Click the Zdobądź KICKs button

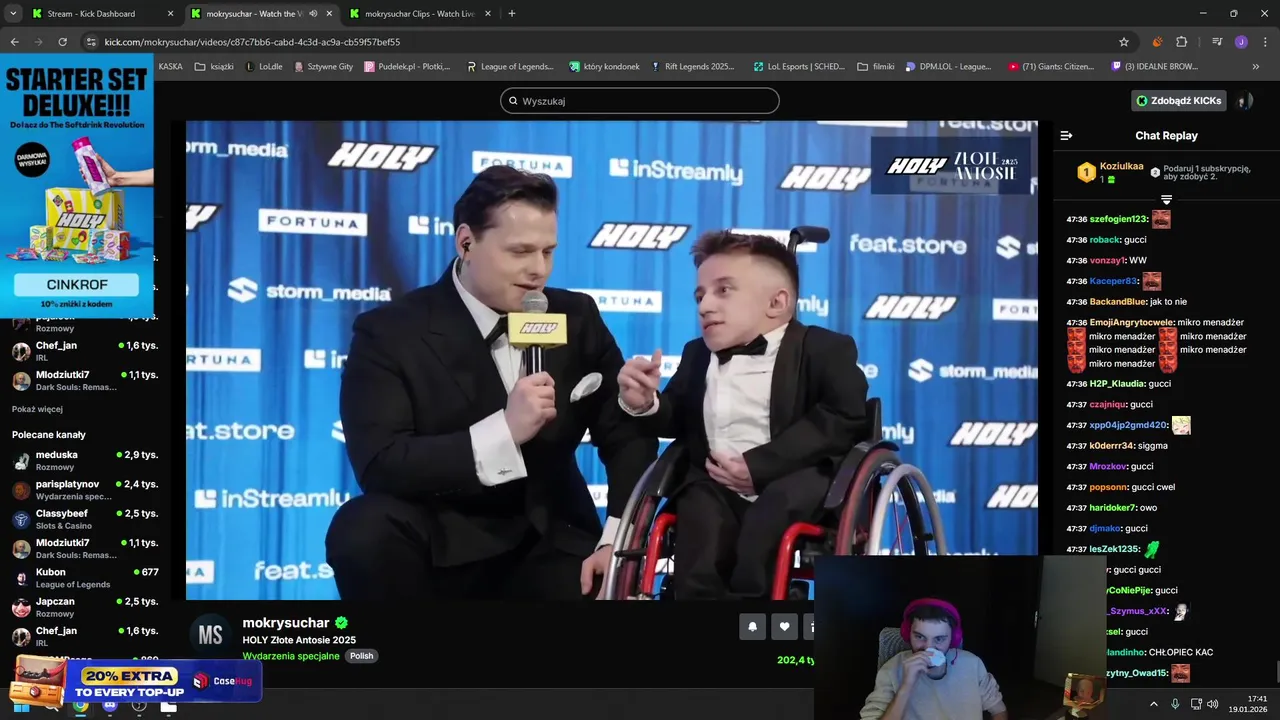coord(1179,101)
